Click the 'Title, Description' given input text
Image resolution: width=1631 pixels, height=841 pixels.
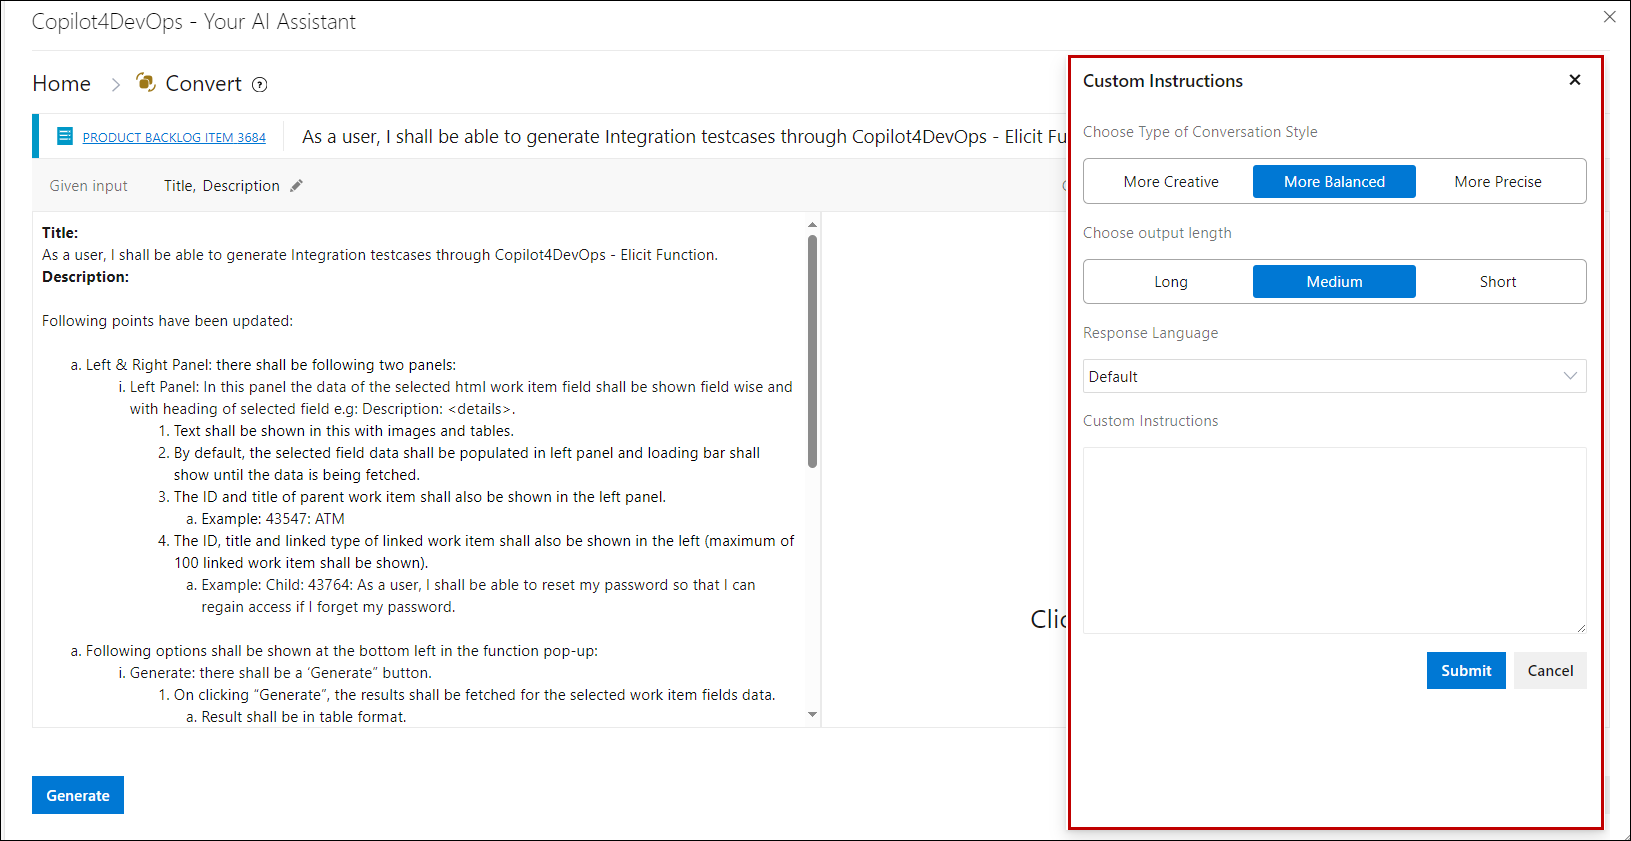click(222, 186)
